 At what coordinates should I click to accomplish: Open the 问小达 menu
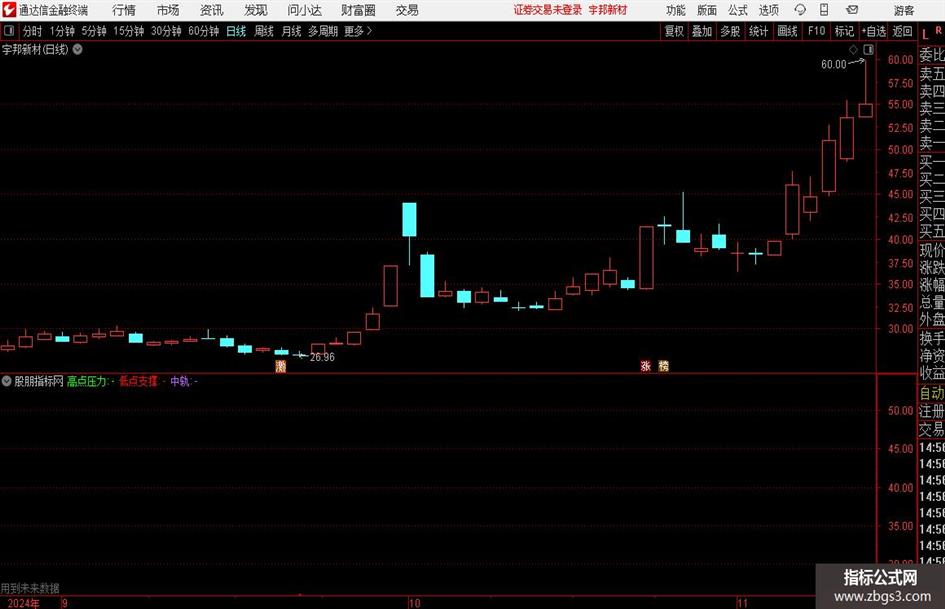tap(304, 10)
